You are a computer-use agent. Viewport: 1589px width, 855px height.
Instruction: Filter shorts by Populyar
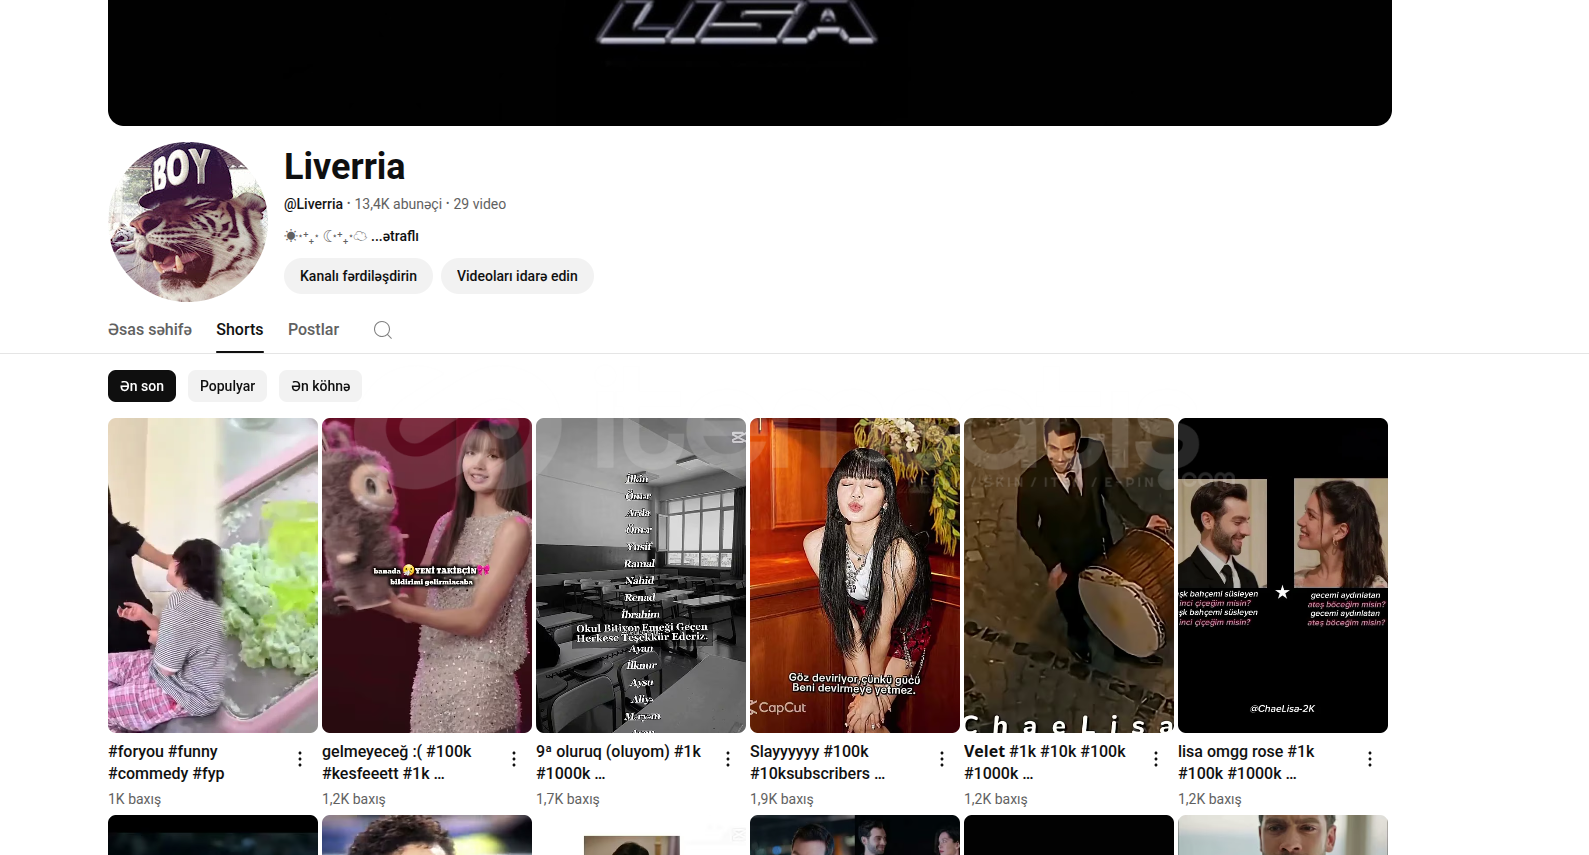coord(227,386)
